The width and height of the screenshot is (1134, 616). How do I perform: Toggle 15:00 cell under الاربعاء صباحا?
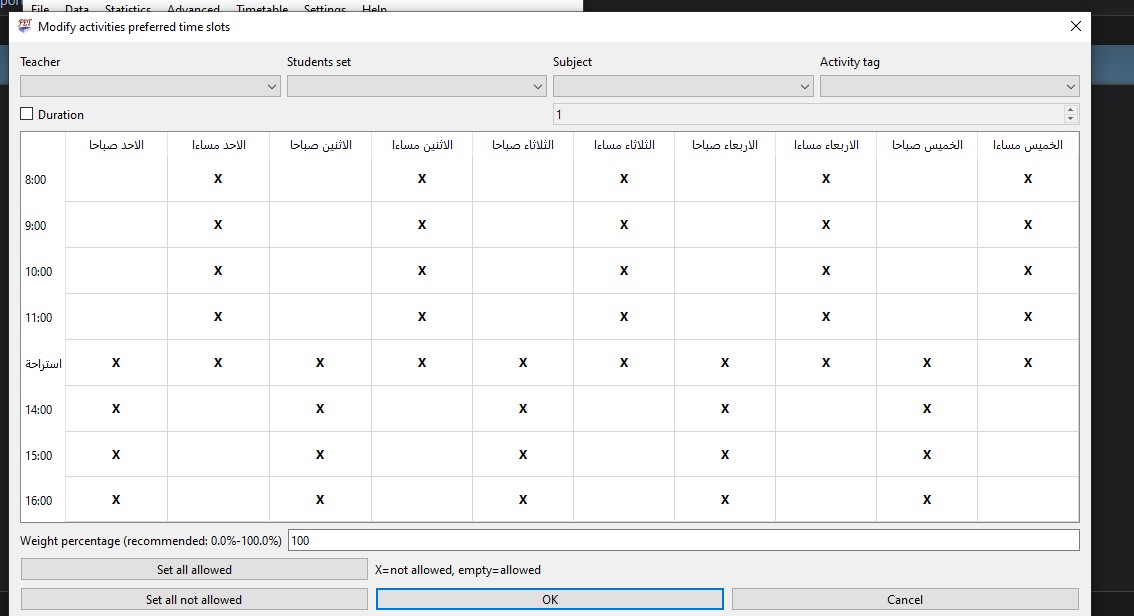(x=725, y=455)
